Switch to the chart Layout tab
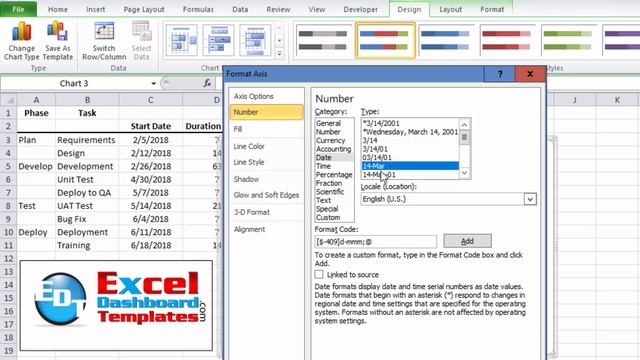This screenshot has width=640, height=360. coord(451,9)
